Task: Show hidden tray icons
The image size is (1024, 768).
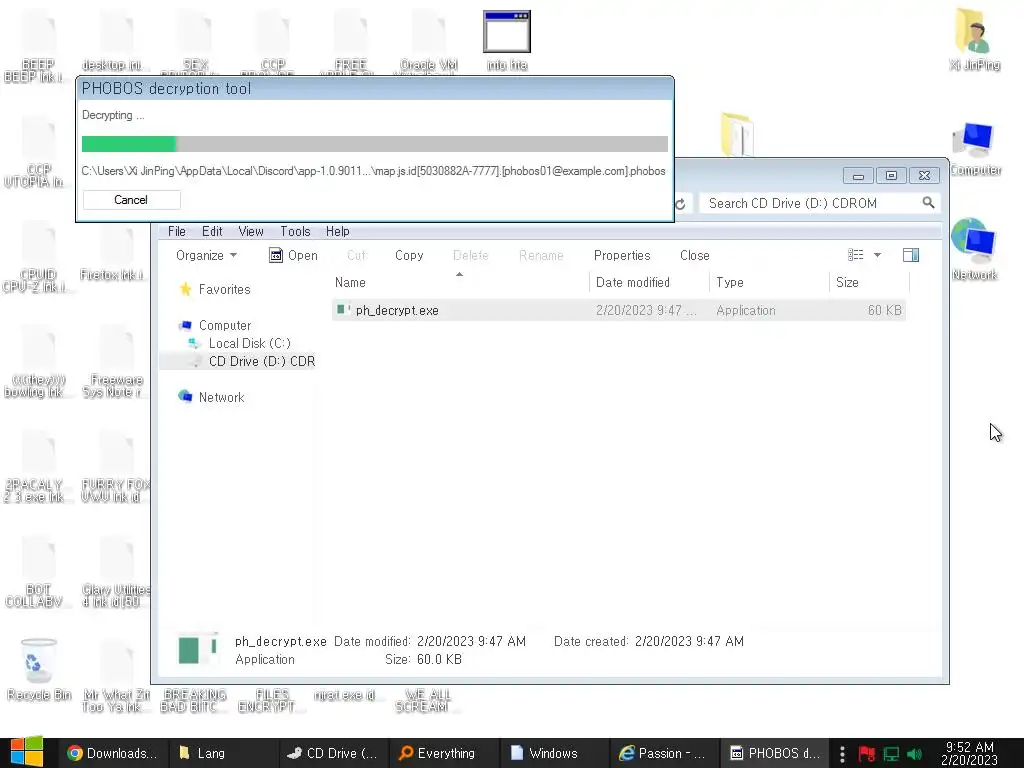Action: pos(842,754)
